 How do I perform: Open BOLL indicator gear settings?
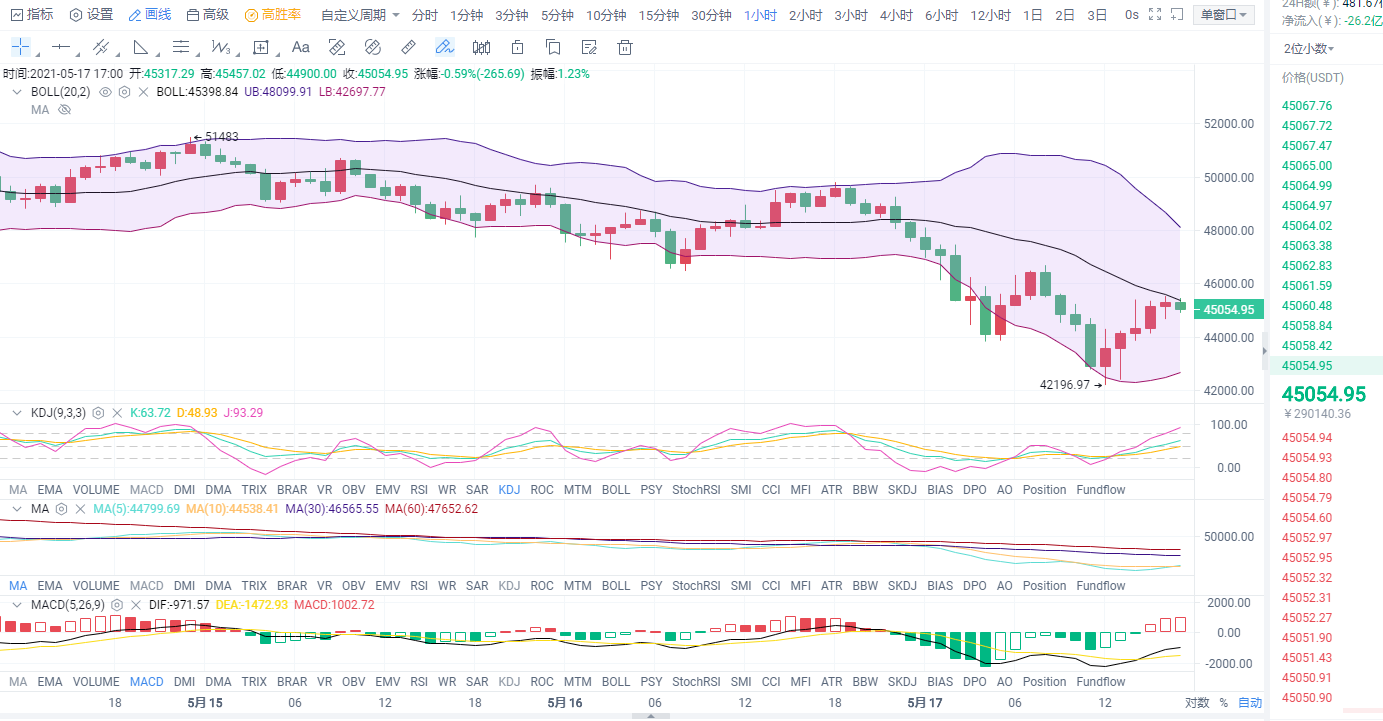click(x=124, y=92)
